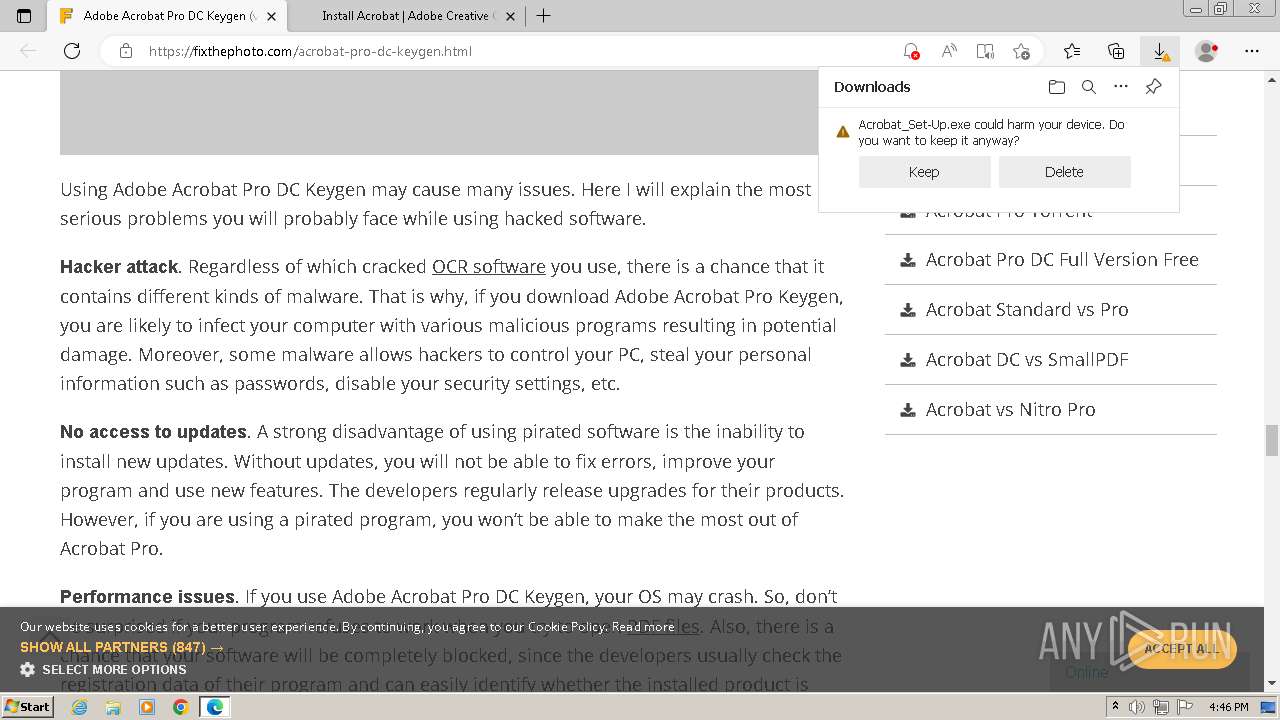
Task: Add this page to favorites star icon
Action: pos(1021,51)
